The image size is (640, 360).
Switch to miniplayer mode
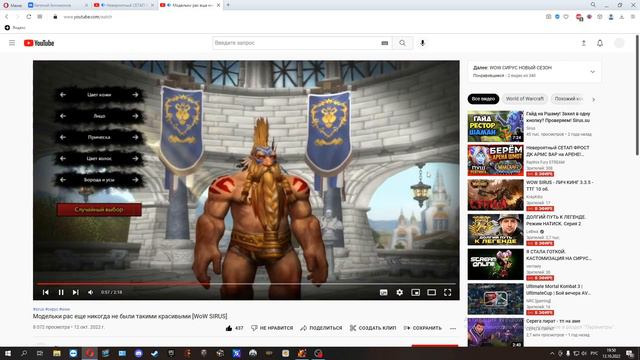416,292
